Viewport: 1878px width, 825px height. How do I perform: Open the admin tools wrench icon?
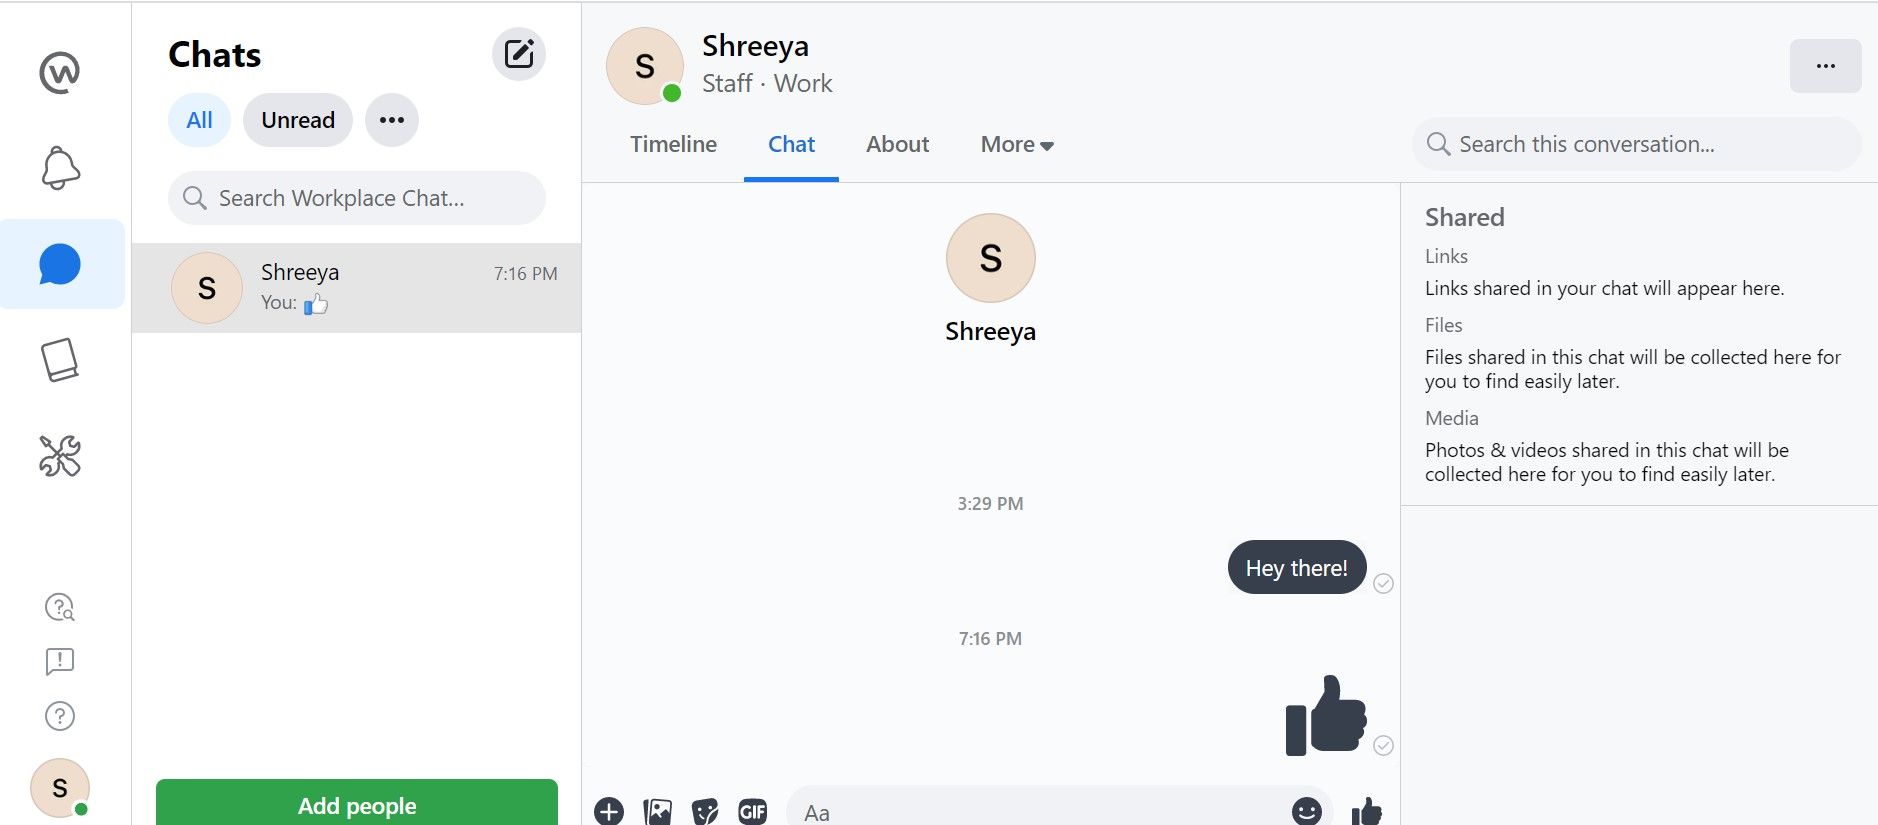pos(60,456)
